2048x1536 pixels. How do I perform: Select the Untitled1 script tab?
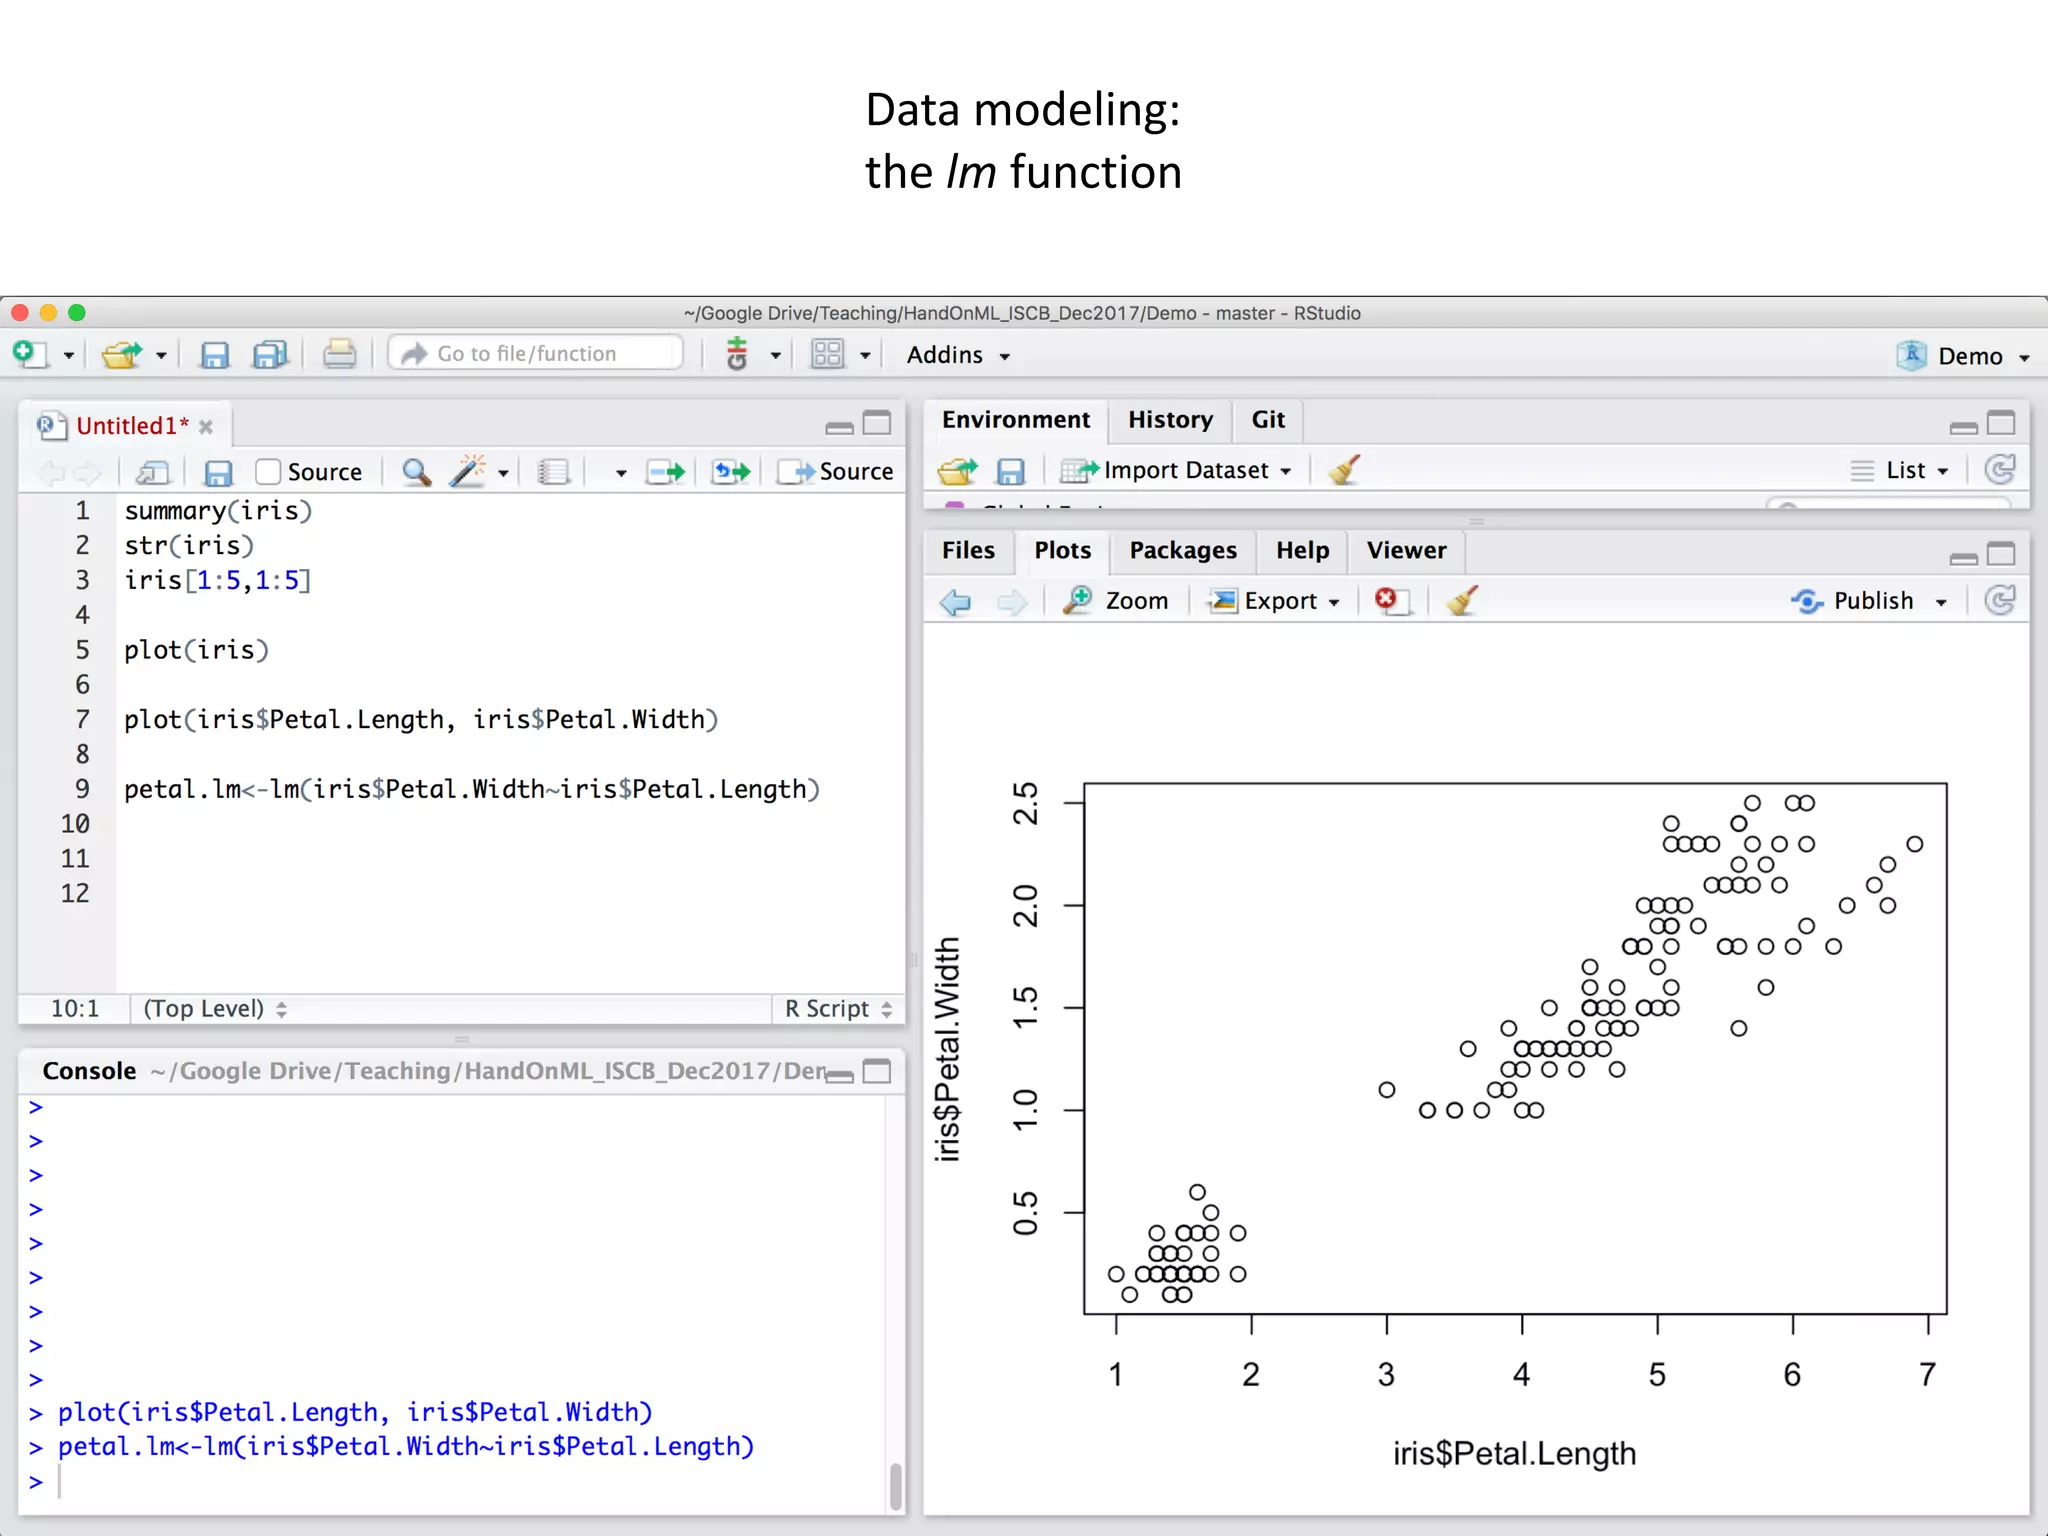(x=132, y=426)
